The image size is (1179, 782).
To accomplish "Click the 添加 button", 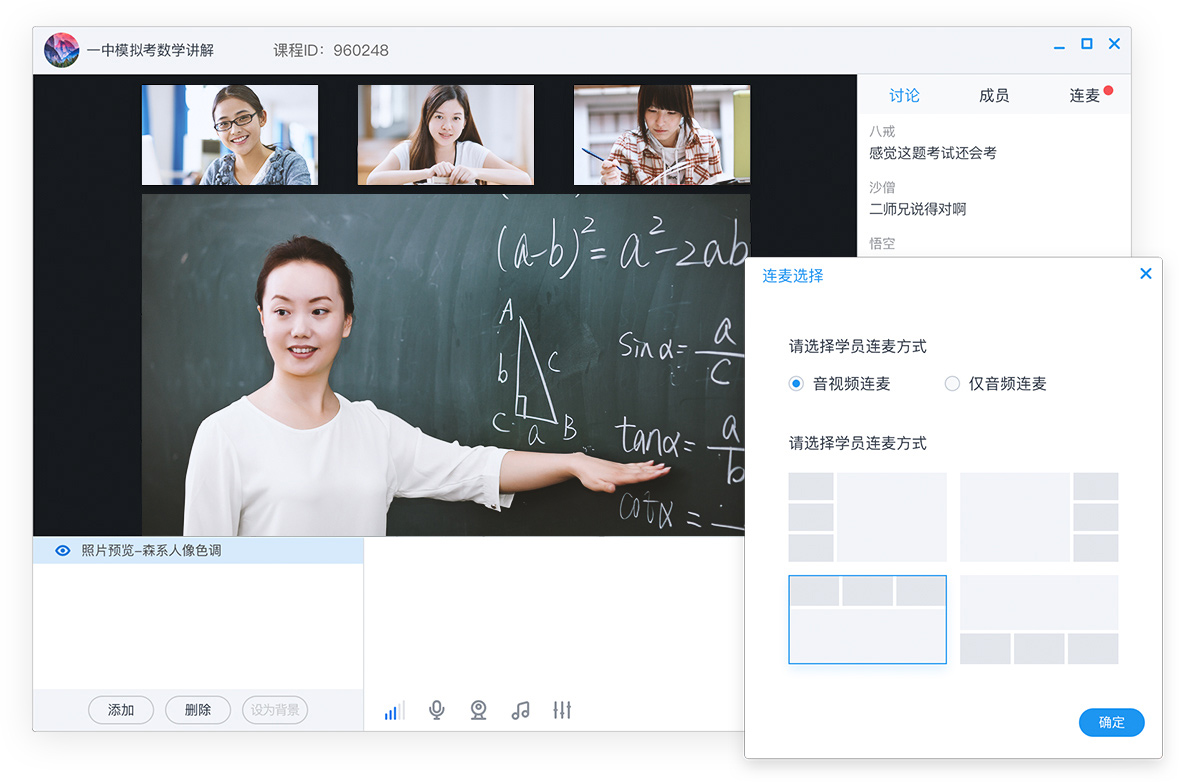I will pyautogui.click(x=121, y=710).
